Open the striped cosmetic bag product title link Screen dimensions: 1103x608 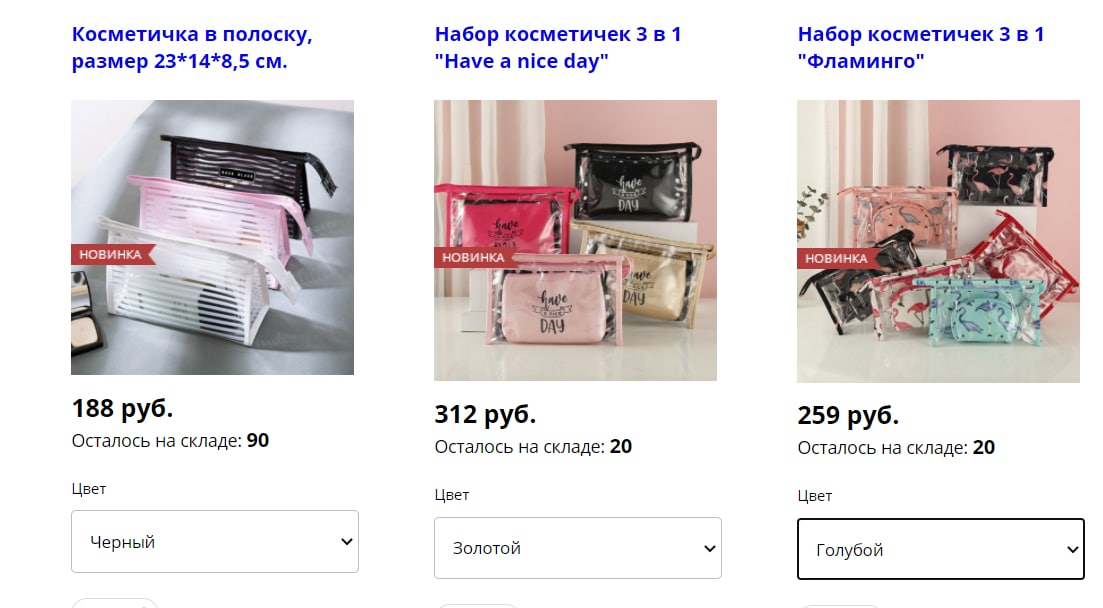(x=191, y=47)
